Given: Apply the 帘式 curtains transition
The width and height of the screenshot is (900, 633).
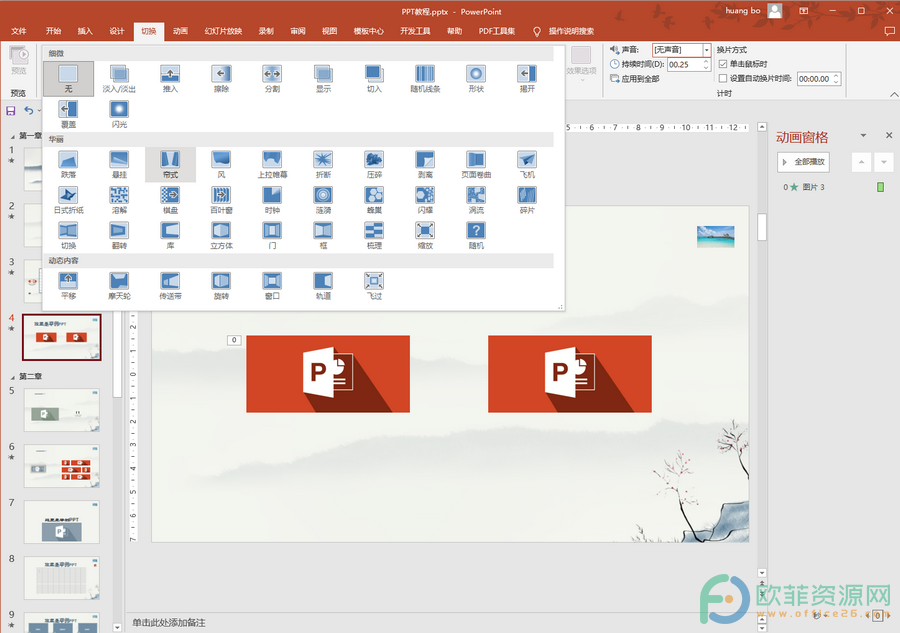Looking at the screenshot, I should (170, 164).
